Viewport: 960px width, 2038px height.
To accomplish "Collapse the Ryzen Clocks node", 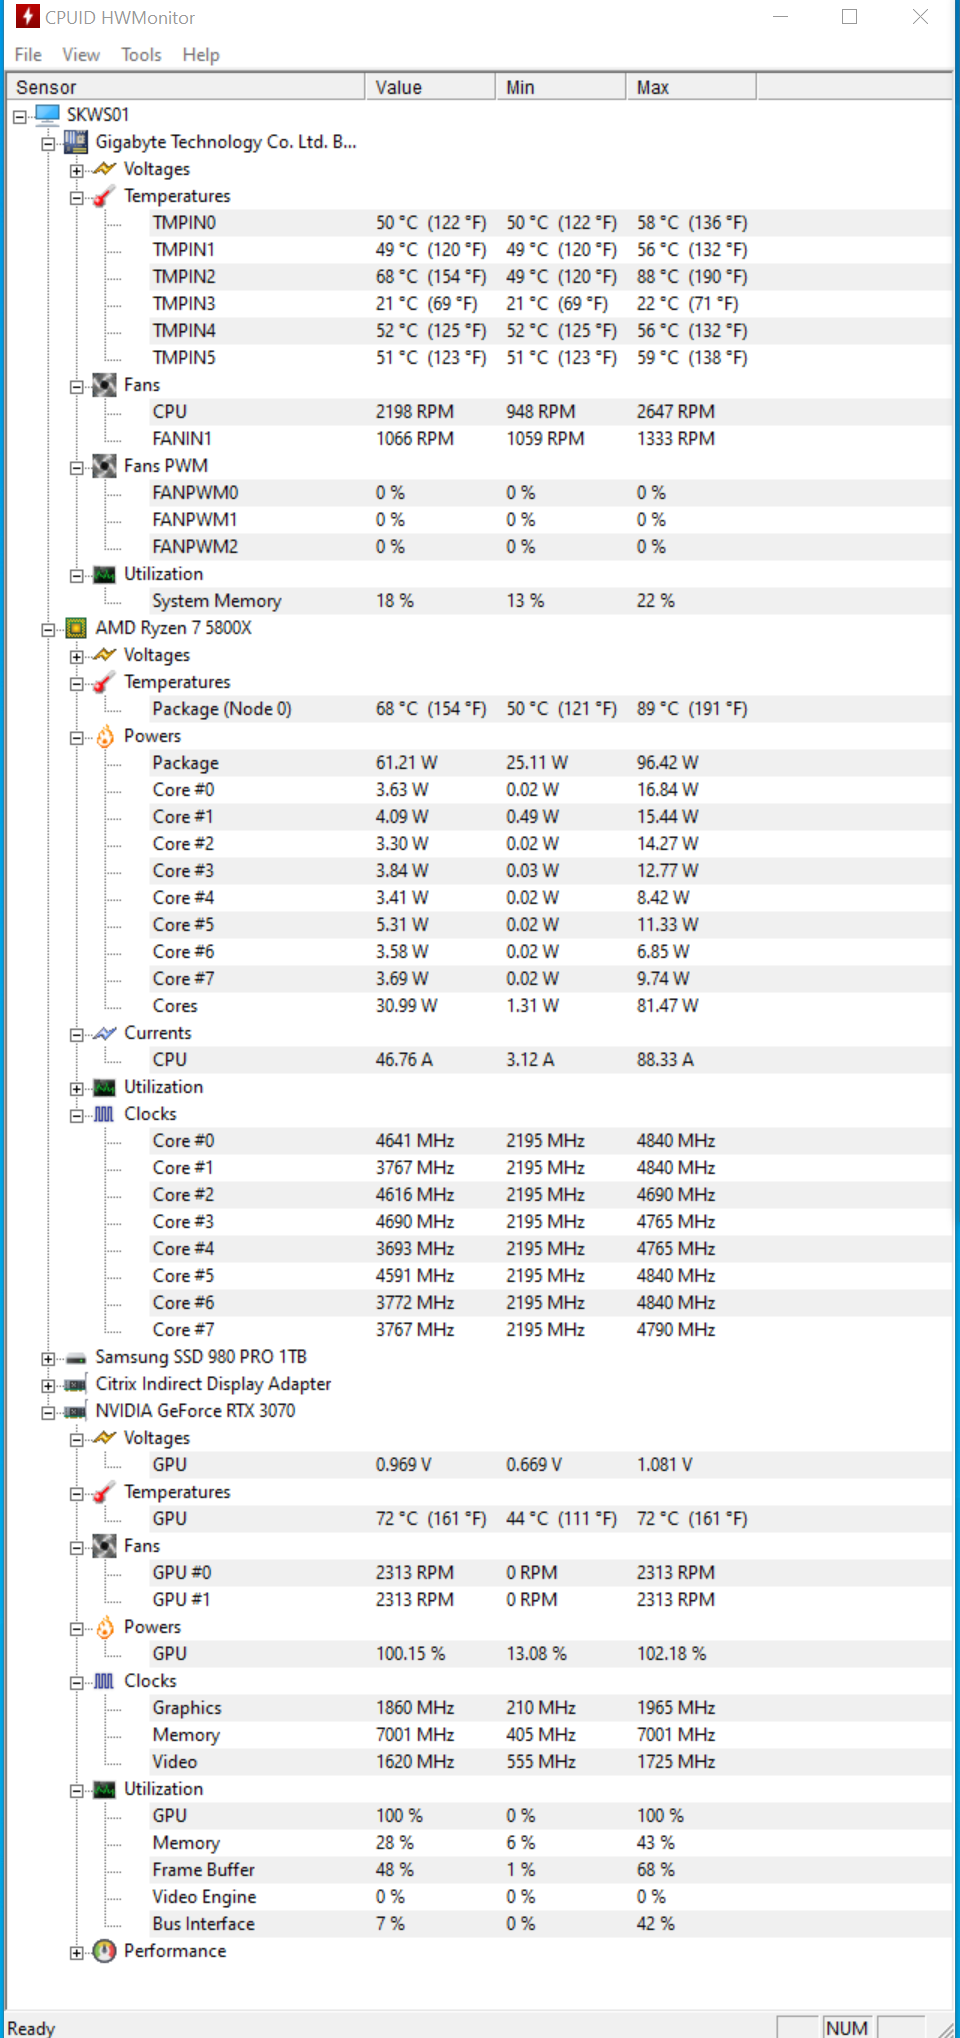I will (77, 1116).
